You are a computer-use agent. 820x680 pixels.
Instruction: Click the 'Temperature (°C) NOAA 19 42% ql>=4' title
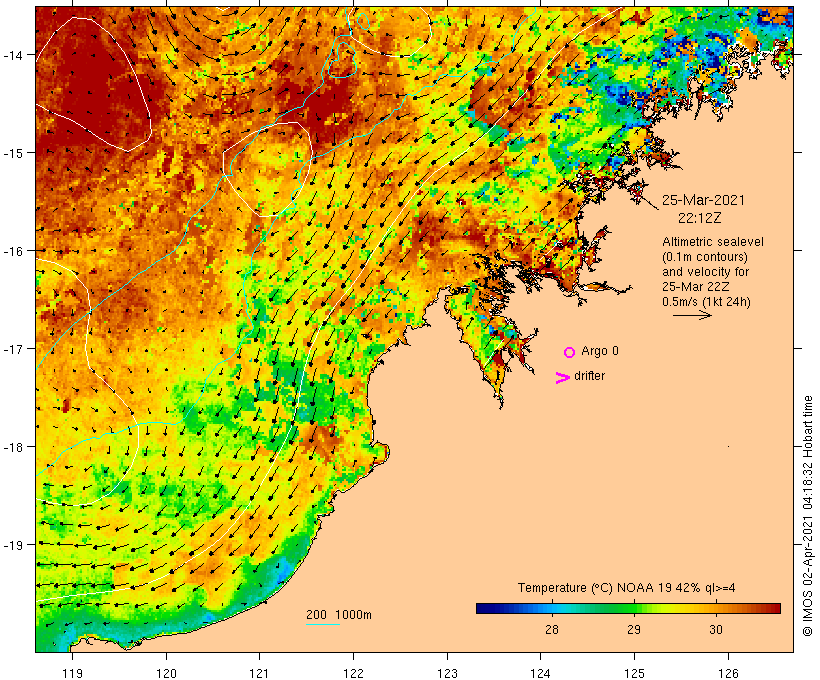[627, 588]
